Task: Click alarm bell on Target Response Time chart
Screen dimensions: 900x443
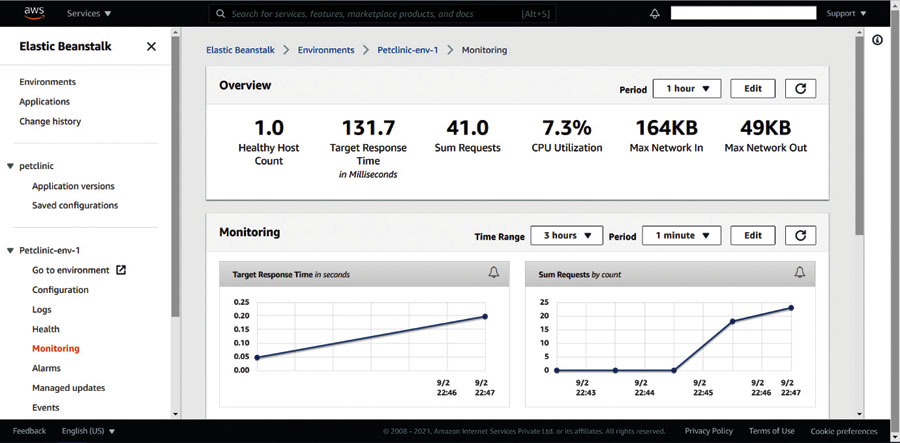Action: (493, 273)
